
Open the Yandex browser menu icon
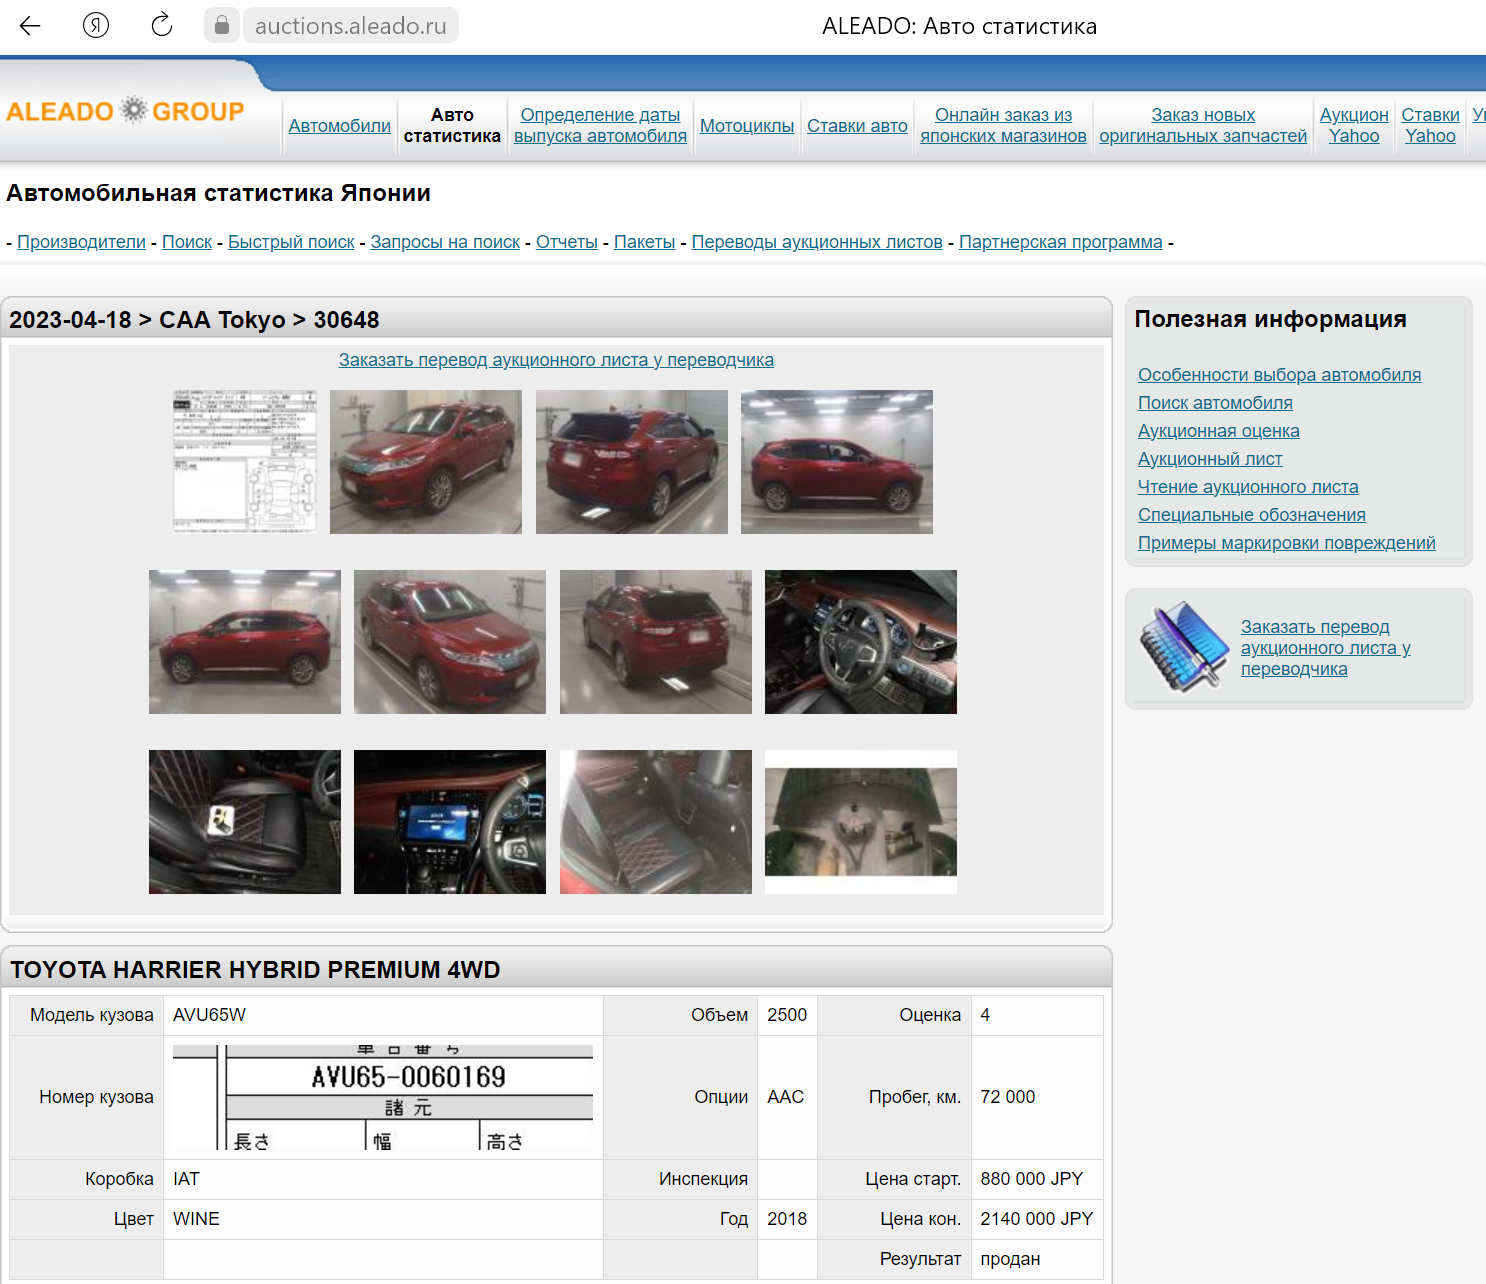[x=91, y=26]
